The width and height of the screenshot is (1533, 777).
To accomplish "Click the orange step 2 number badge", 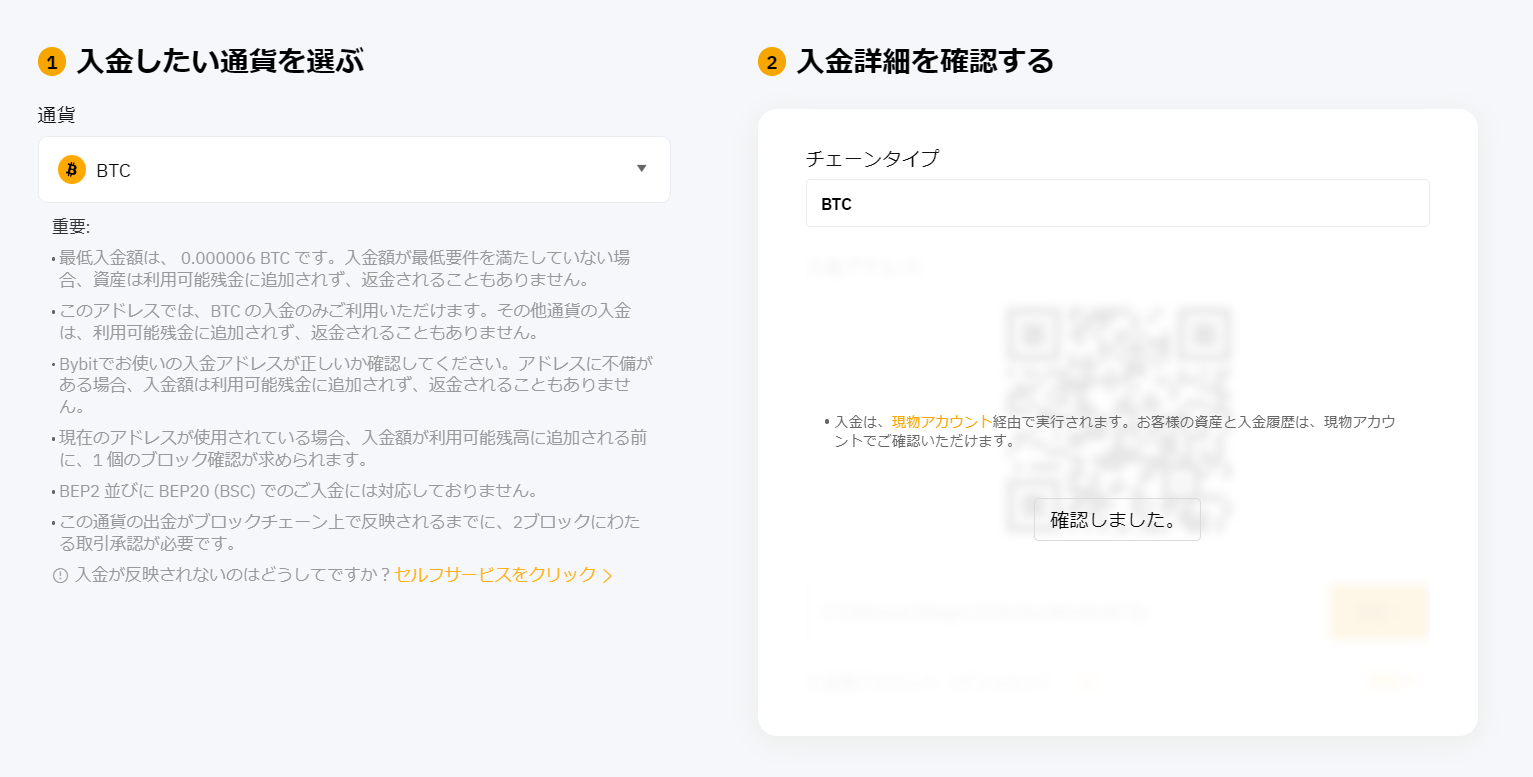I will (771, 62).
